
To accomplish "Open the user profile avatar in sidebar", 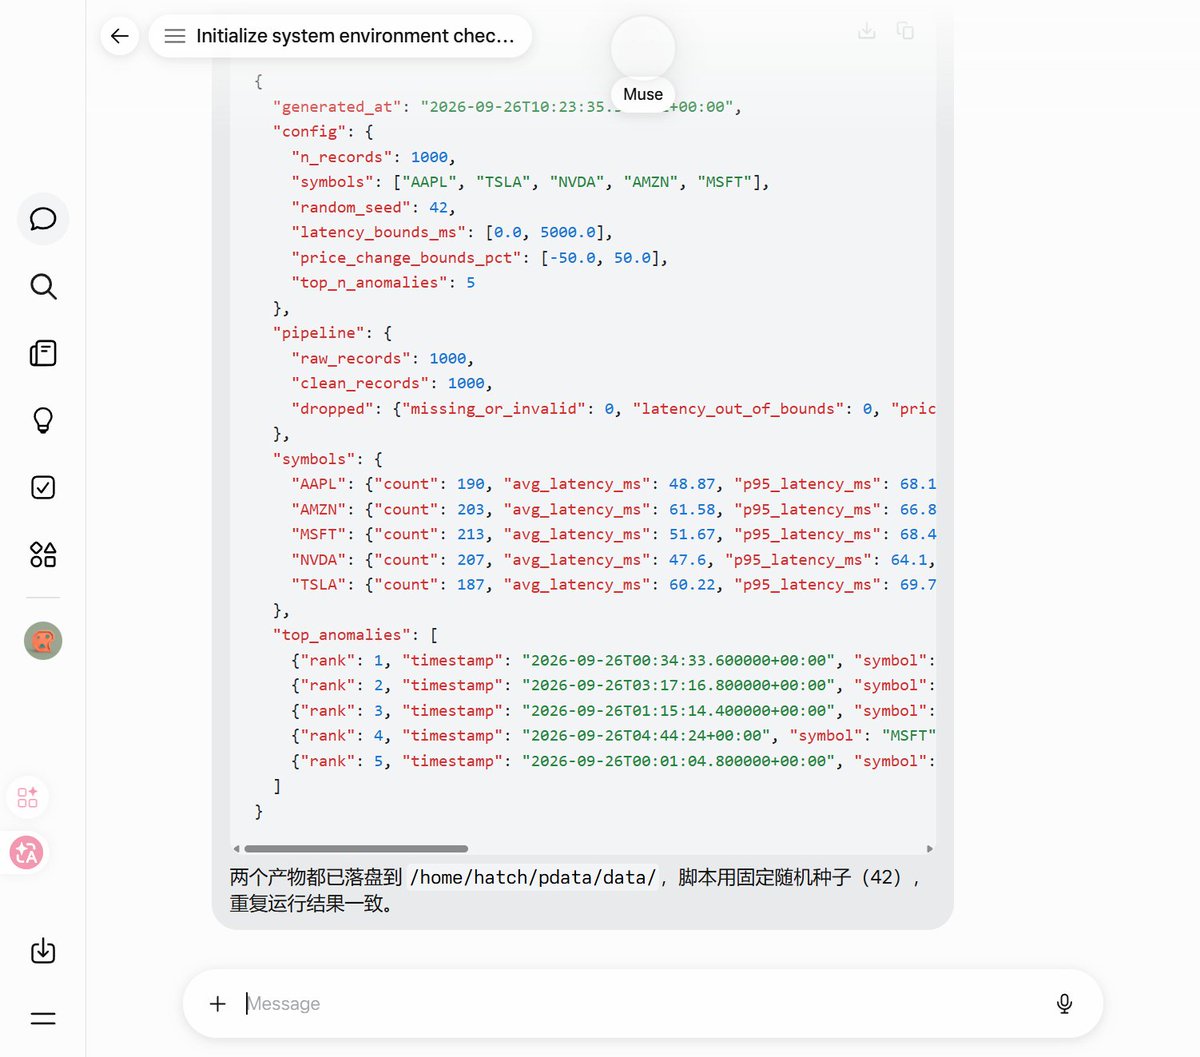I will pos(43,641).
